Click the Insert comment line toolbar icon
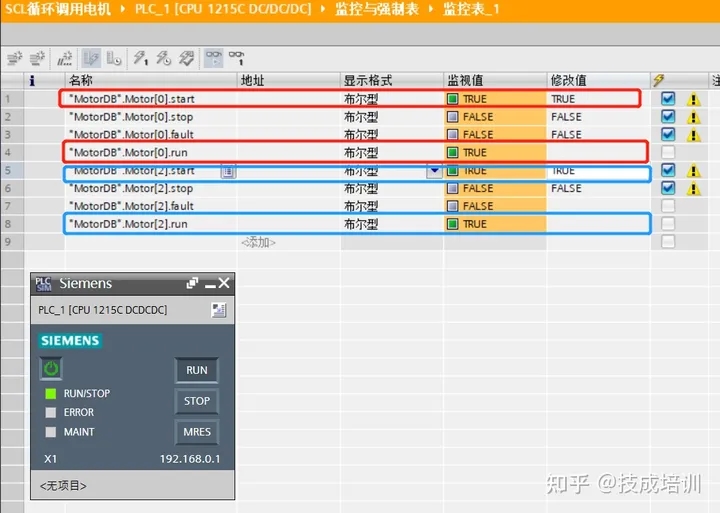 click(65, 58)
